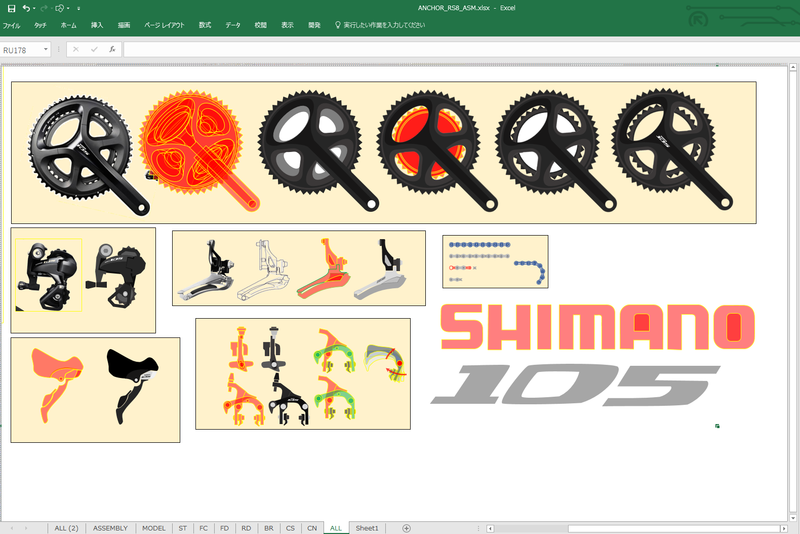Select the right rear derailleur image
Screen dimensions: 800x534
click(116, 275)
